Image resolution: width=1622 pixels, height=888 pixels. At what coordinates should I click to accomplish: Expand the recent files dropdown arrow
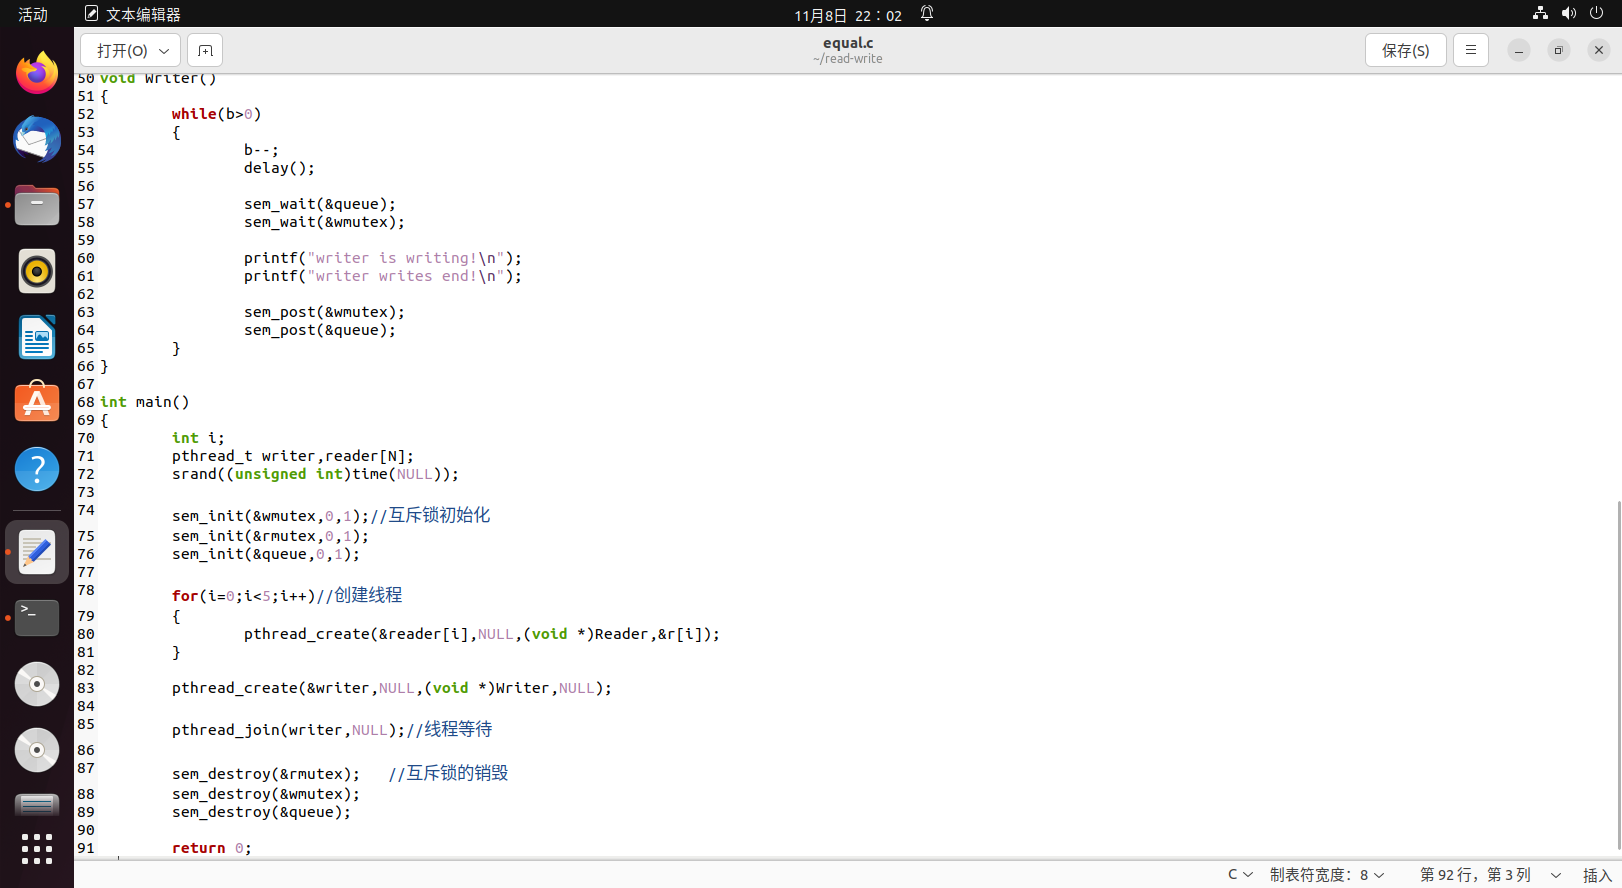pyautogui.click(x=164, y=50)
